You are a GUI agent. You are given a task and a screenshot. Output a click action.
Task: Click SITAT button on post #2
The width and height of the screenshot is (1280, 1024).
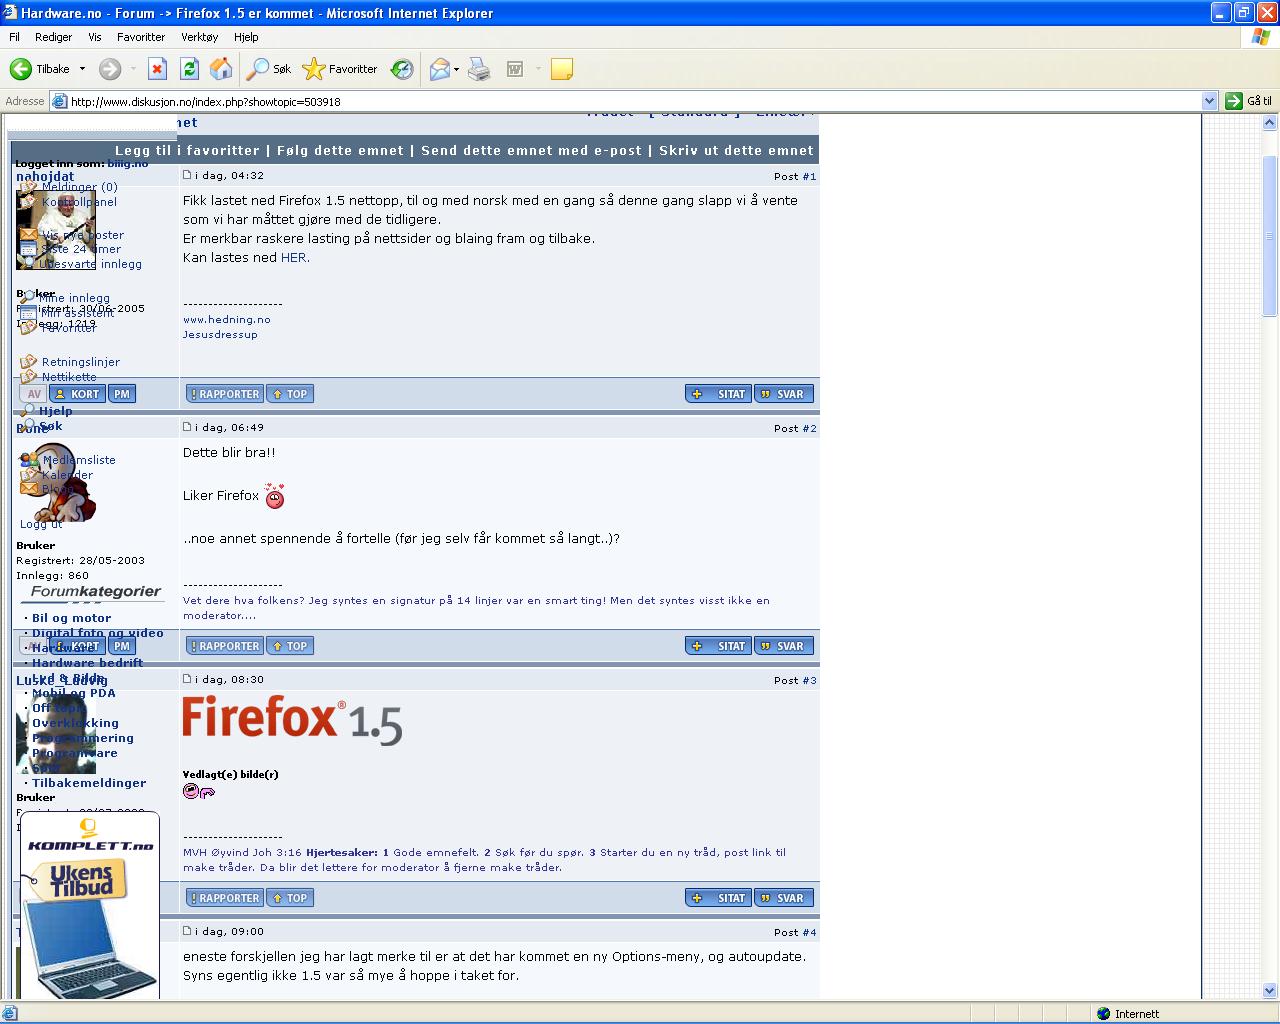point(718,646)
